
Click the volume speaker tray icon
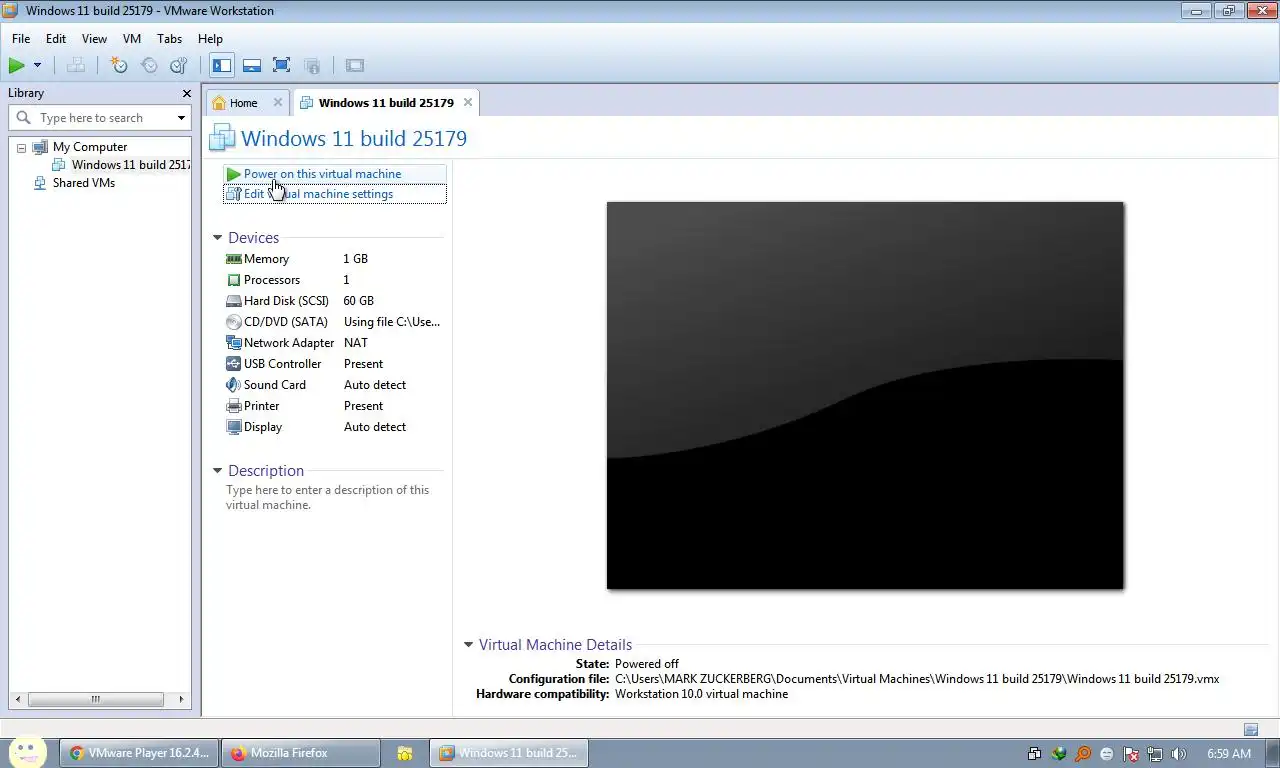pos(1179,754)
